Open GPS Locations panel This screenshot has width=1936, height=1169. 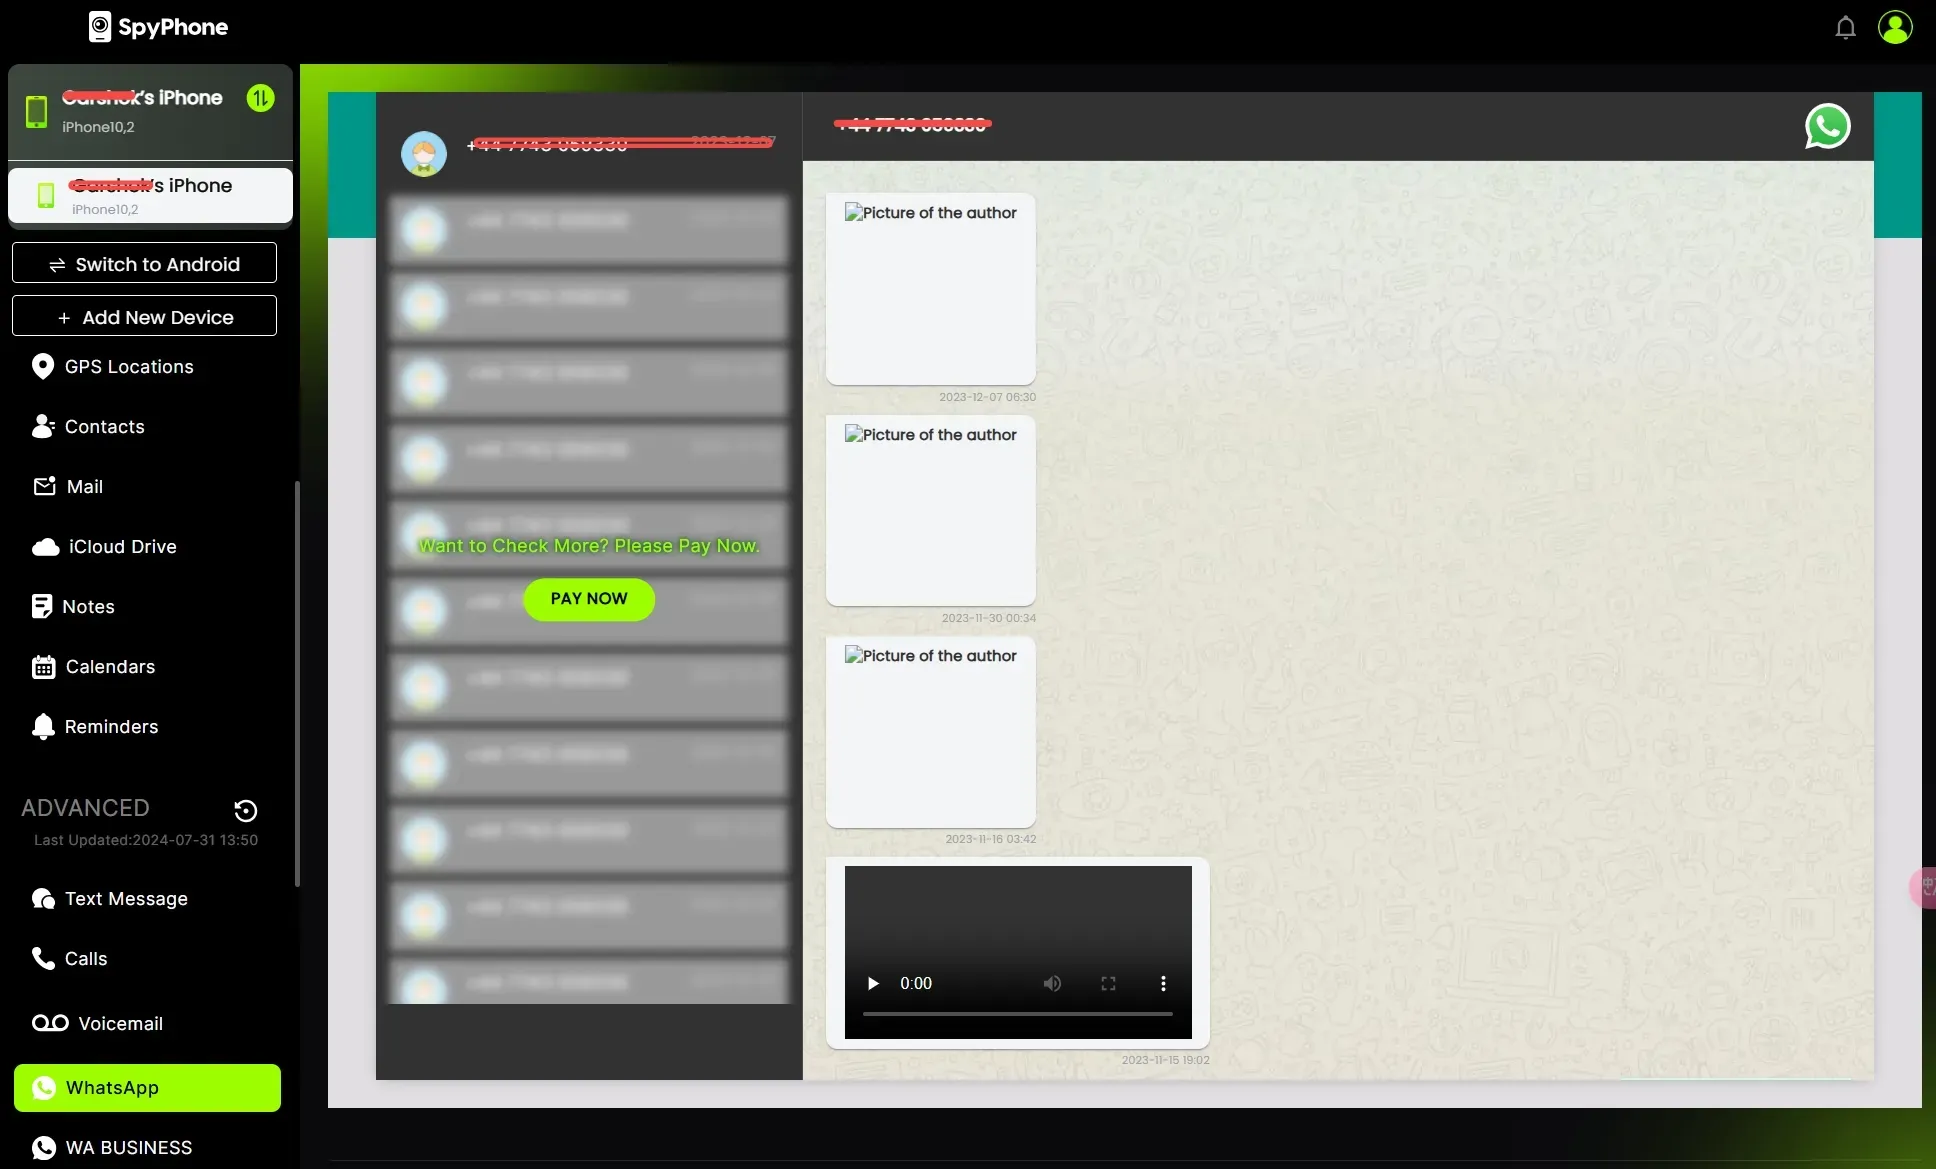tap(129, 367)
